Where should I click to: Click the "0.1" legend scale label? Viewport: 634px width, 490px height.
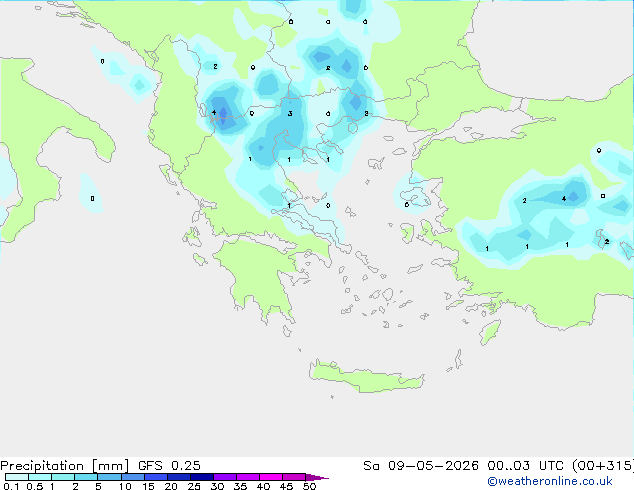click(x=11, y=486)
